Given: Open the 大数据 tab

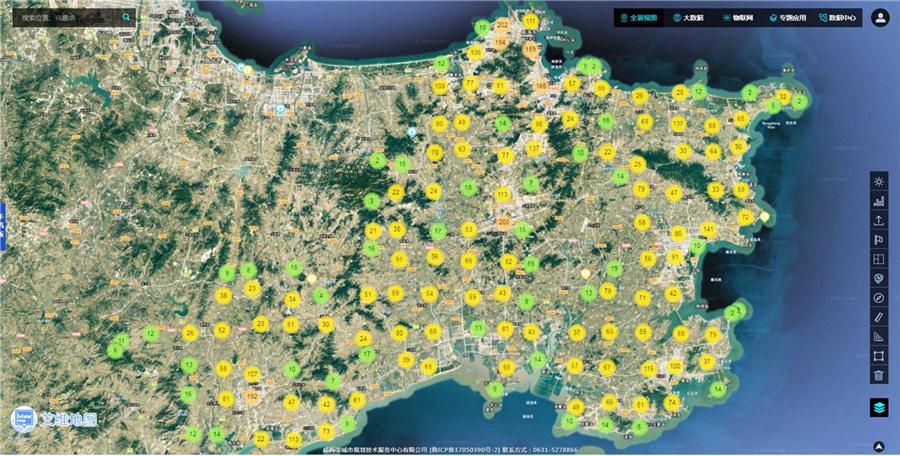Looking at the screenshot, I should click(688, 18).
